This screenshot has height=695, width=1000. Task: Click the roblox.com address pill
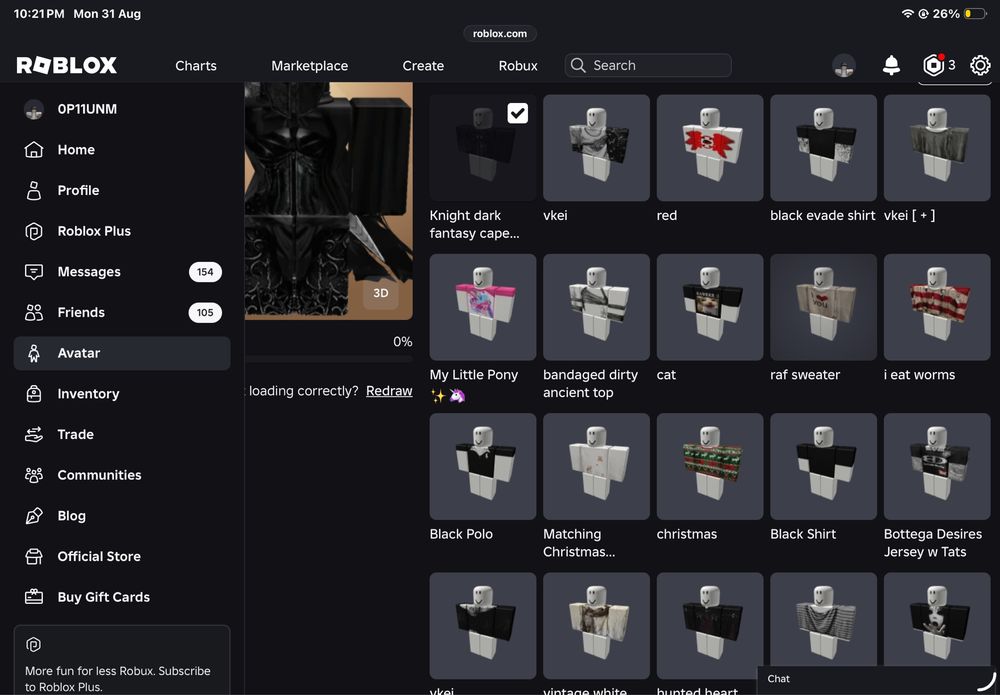coord(500,34)
